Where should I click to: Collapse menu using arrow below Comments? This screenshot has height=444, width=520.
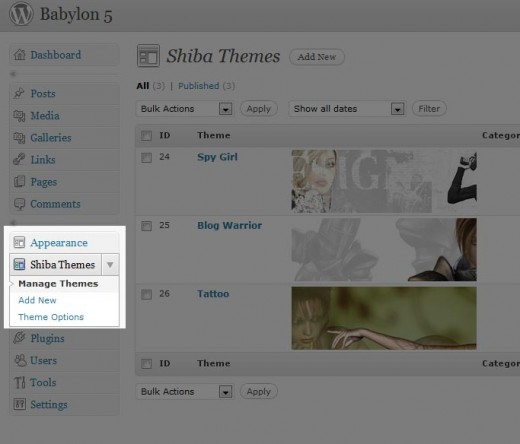[x=13, y=223]
